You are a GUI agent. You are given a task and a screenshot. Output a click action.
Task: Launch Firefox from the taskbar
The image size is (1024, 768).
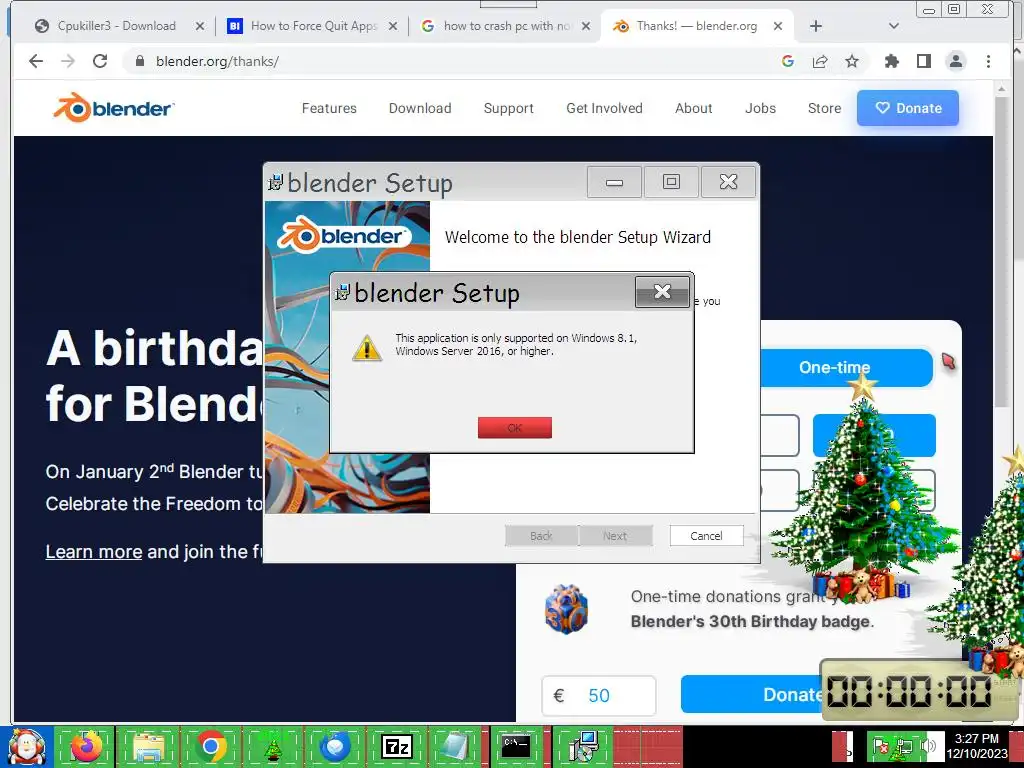86,746
